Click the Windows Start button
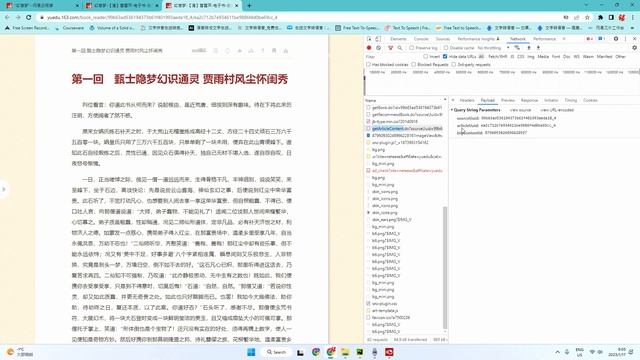 [x=251, y=352]
